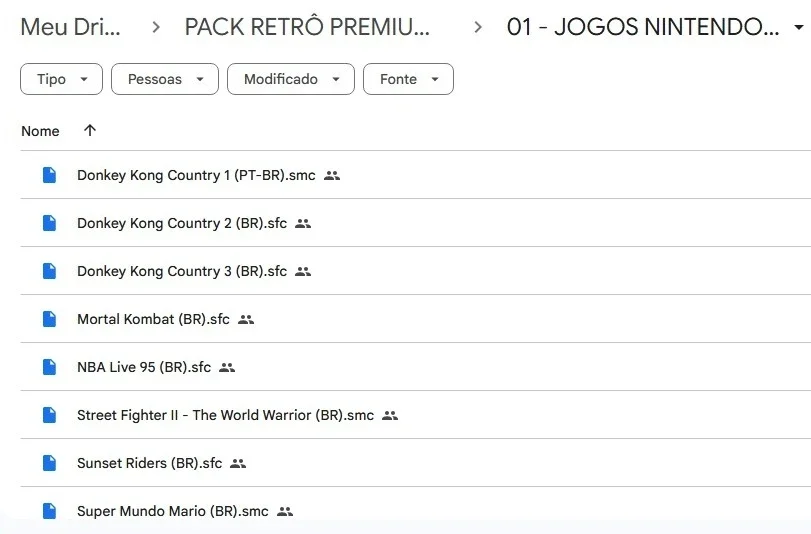
Task: Expand the Modificado filter dropdown
Action: click(x=291, y=79)
